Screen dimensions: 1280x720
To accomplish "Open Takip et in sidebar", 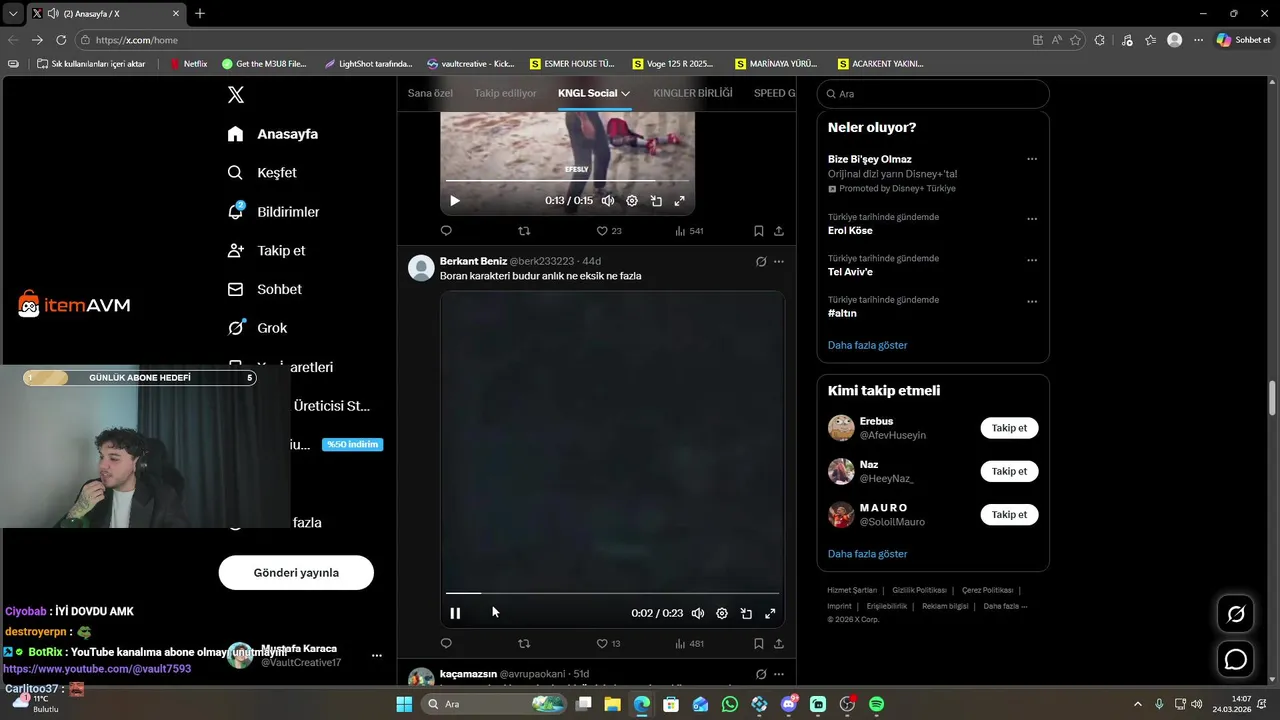I will point(266,251).
